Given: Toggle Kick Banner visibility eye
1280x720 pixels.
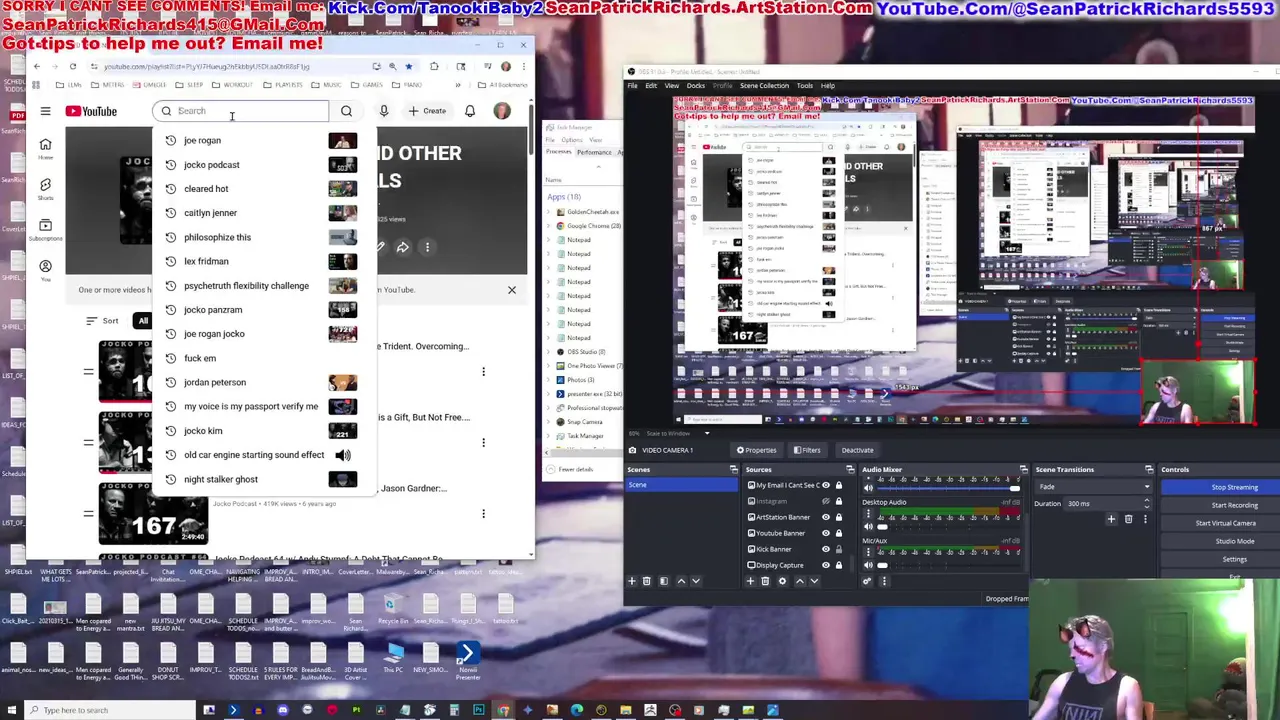Looking at the screenshot, I should point(826,549).
